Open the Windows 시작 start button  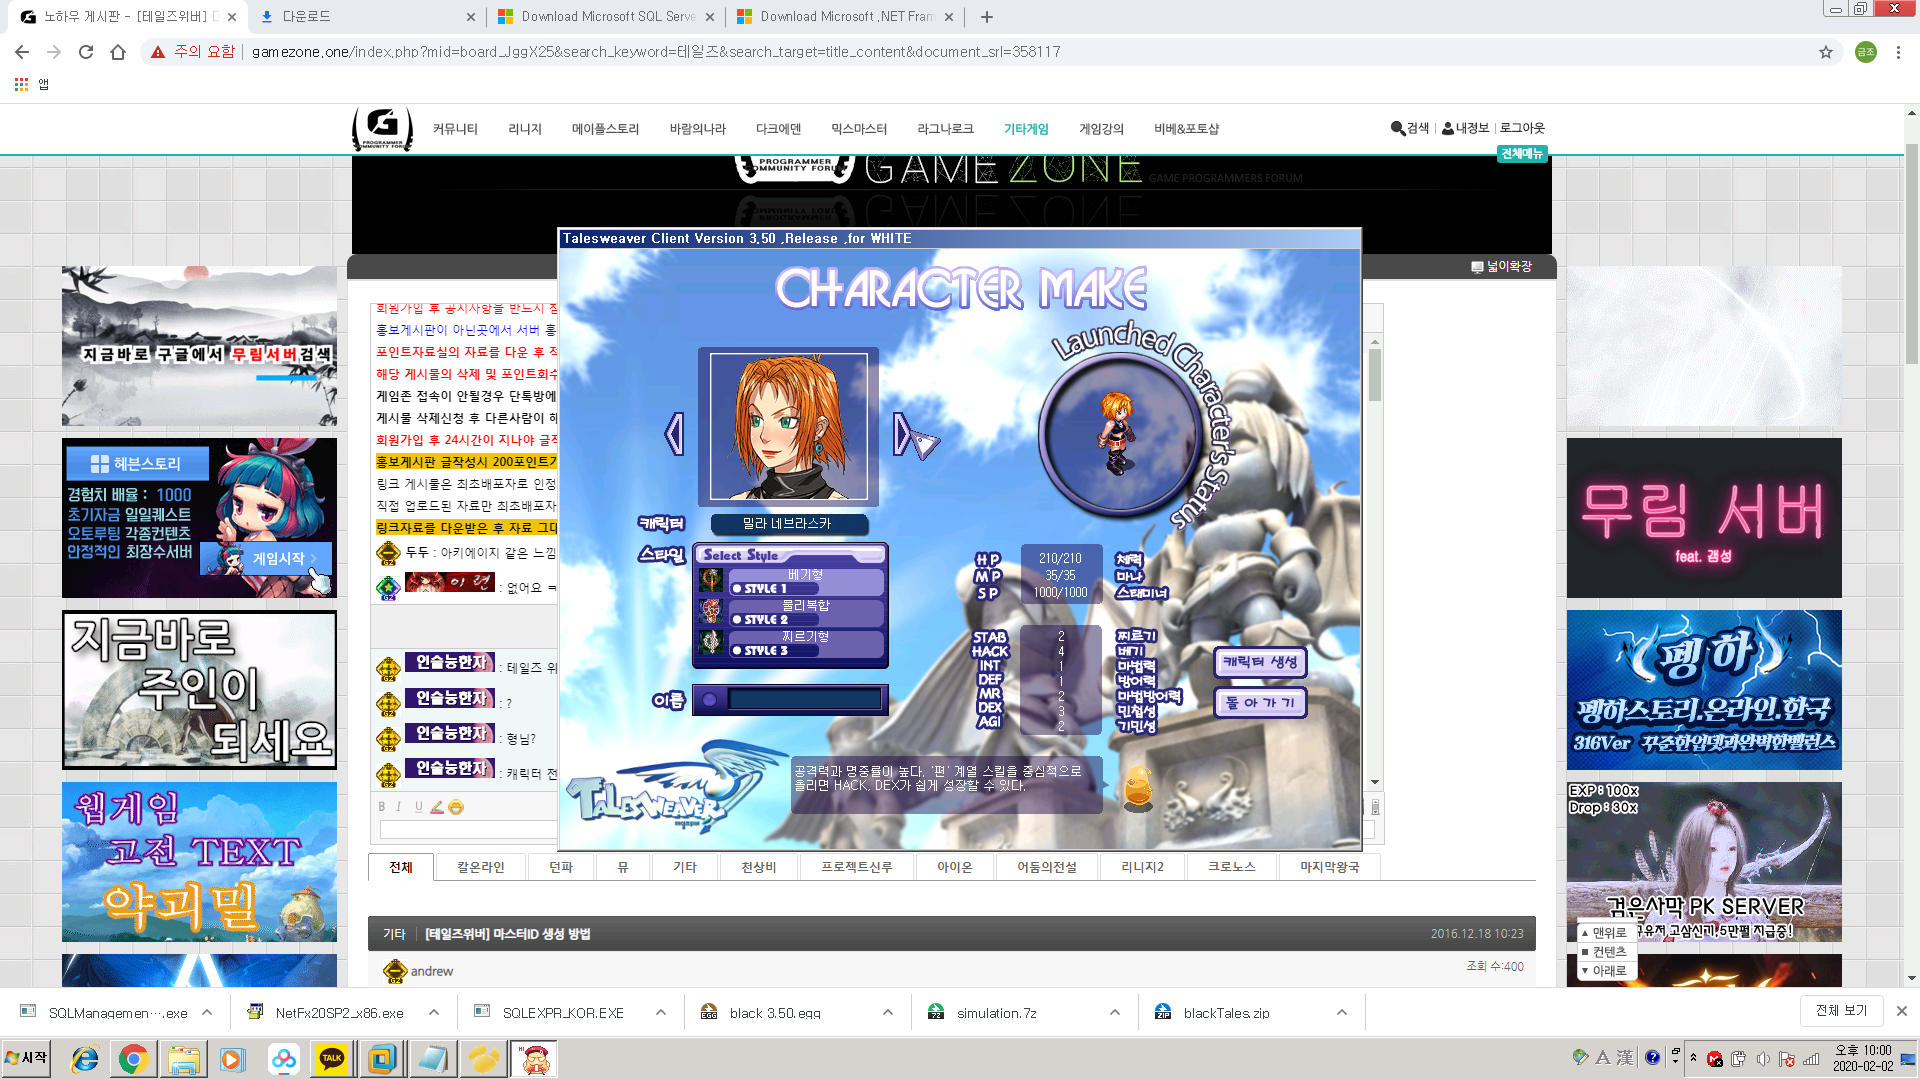coord(26,1058)
